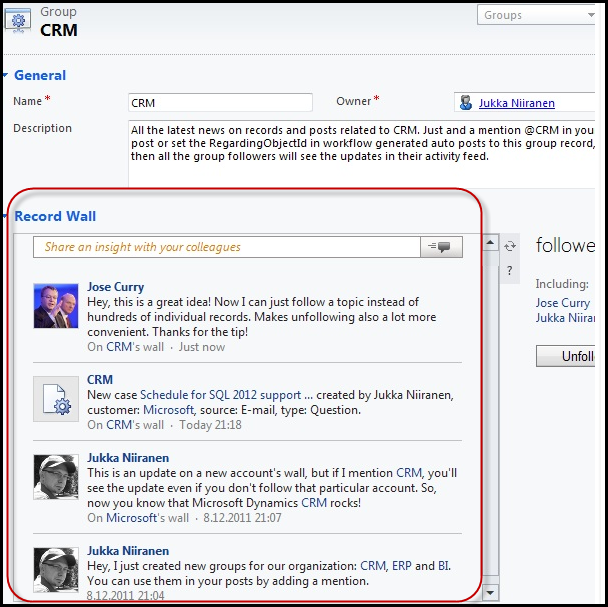Screen dimensions: 608x607
Task: Click the Unfollow button
Action: (x=566, y=356)
